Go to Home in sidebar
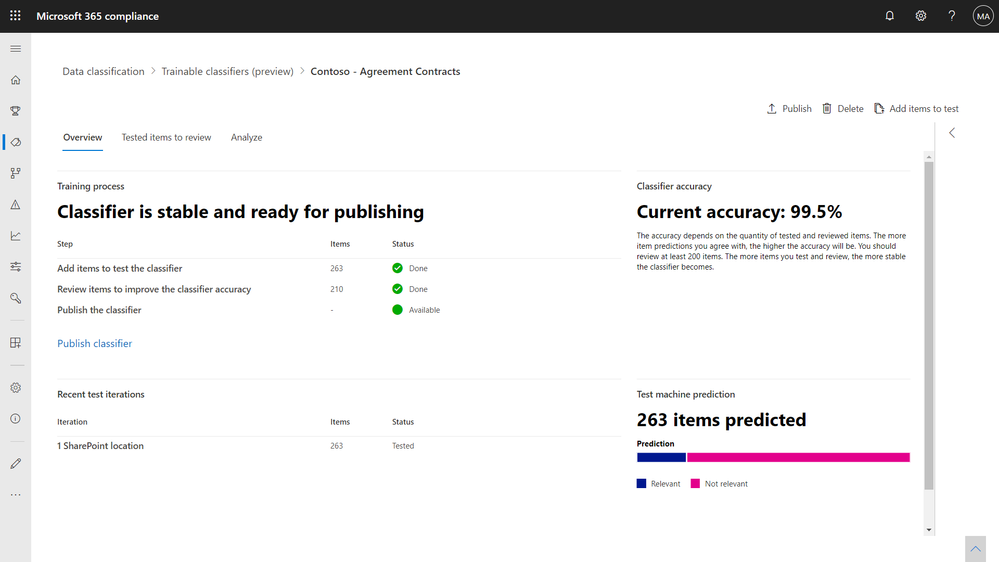 15,80
